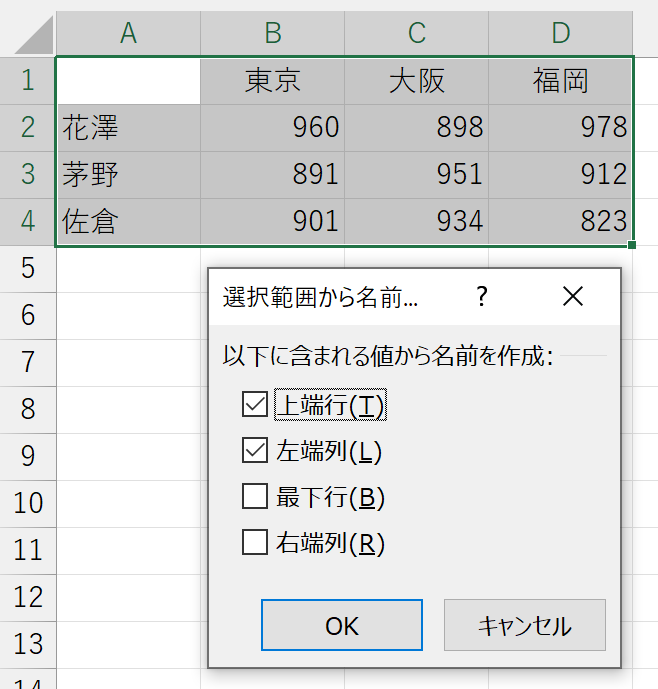Select column D header
This screenshot has width=658, height=689.
560,33
